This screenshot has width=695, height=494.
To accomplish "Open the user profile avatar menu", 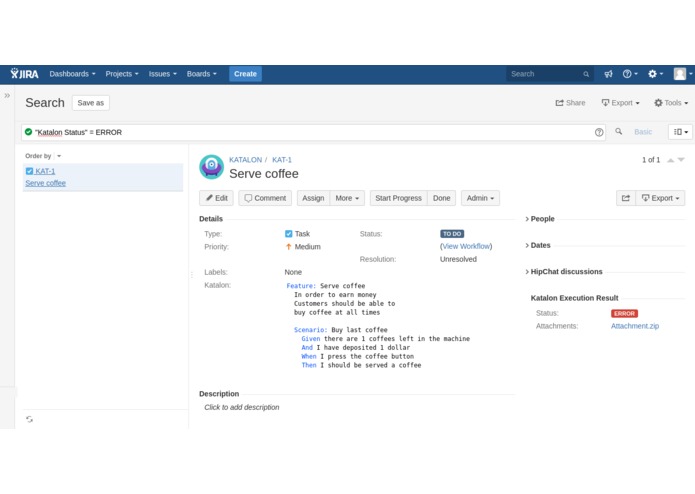I will coord(683,74).
